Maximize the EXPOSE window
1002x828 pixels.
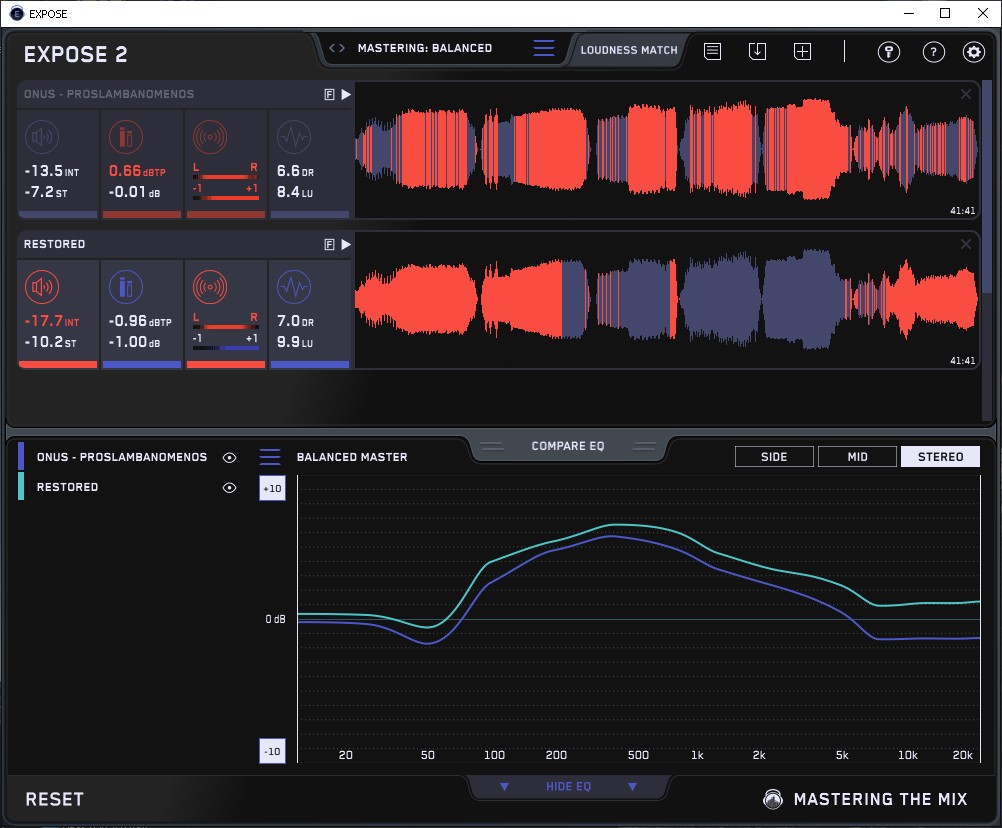point(945,13)
